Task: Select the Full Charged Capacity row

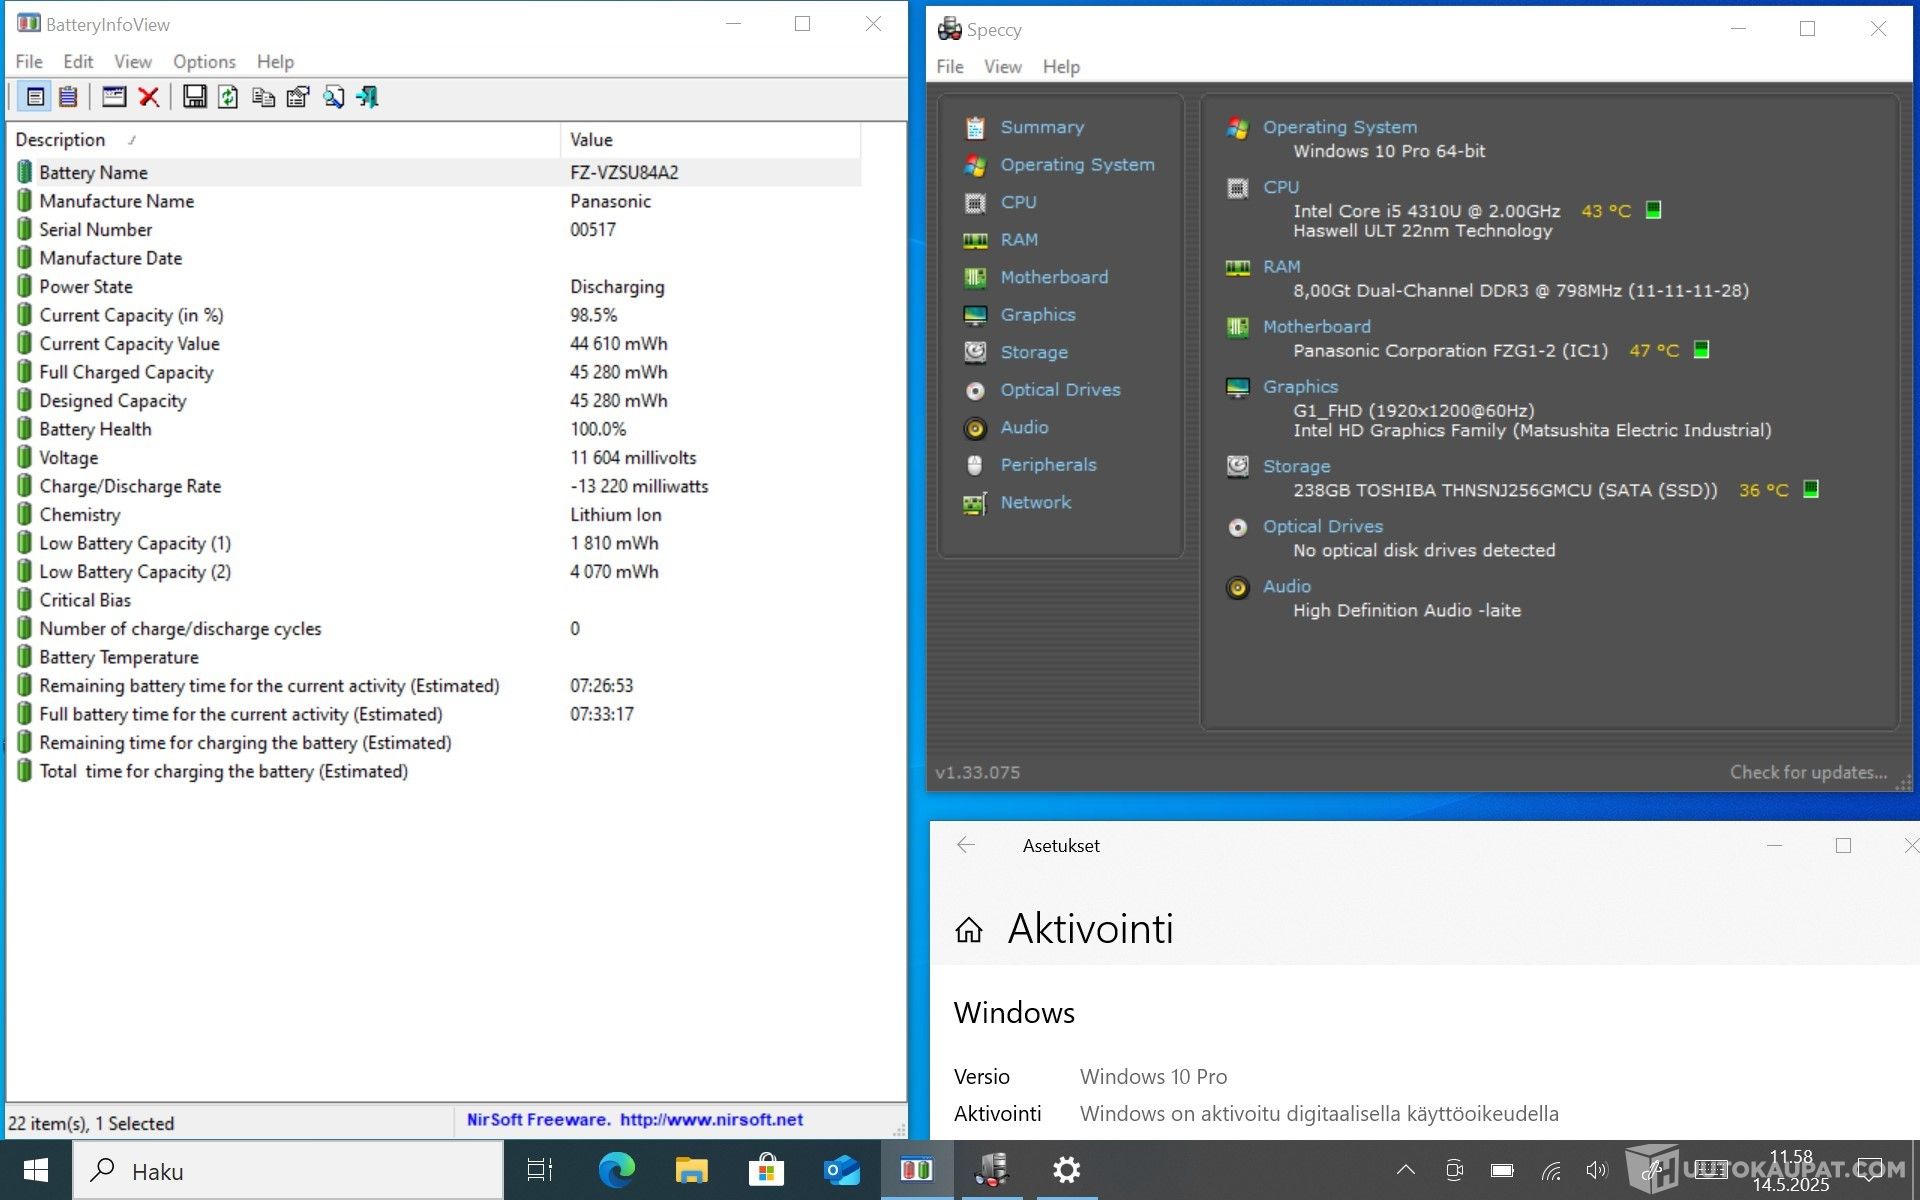Action: tap(437, 372)
